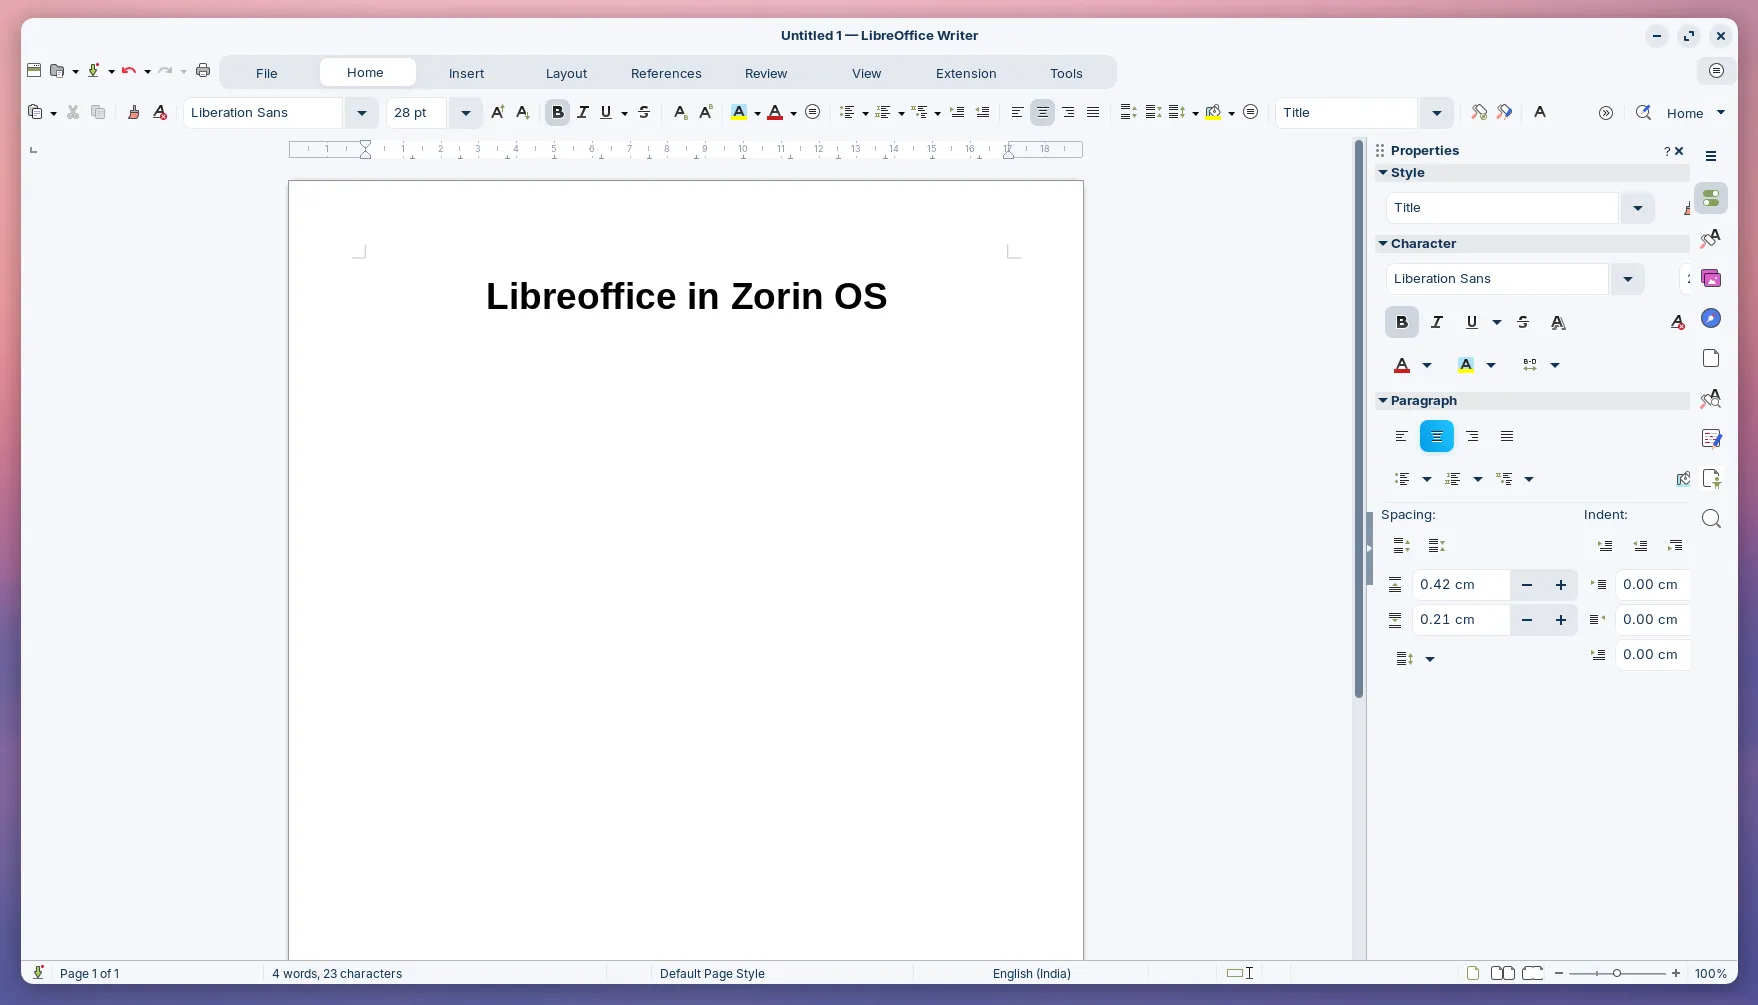Click Decrease Paragraph Spacing icon in the sidebar

(x=1436, y=545)
